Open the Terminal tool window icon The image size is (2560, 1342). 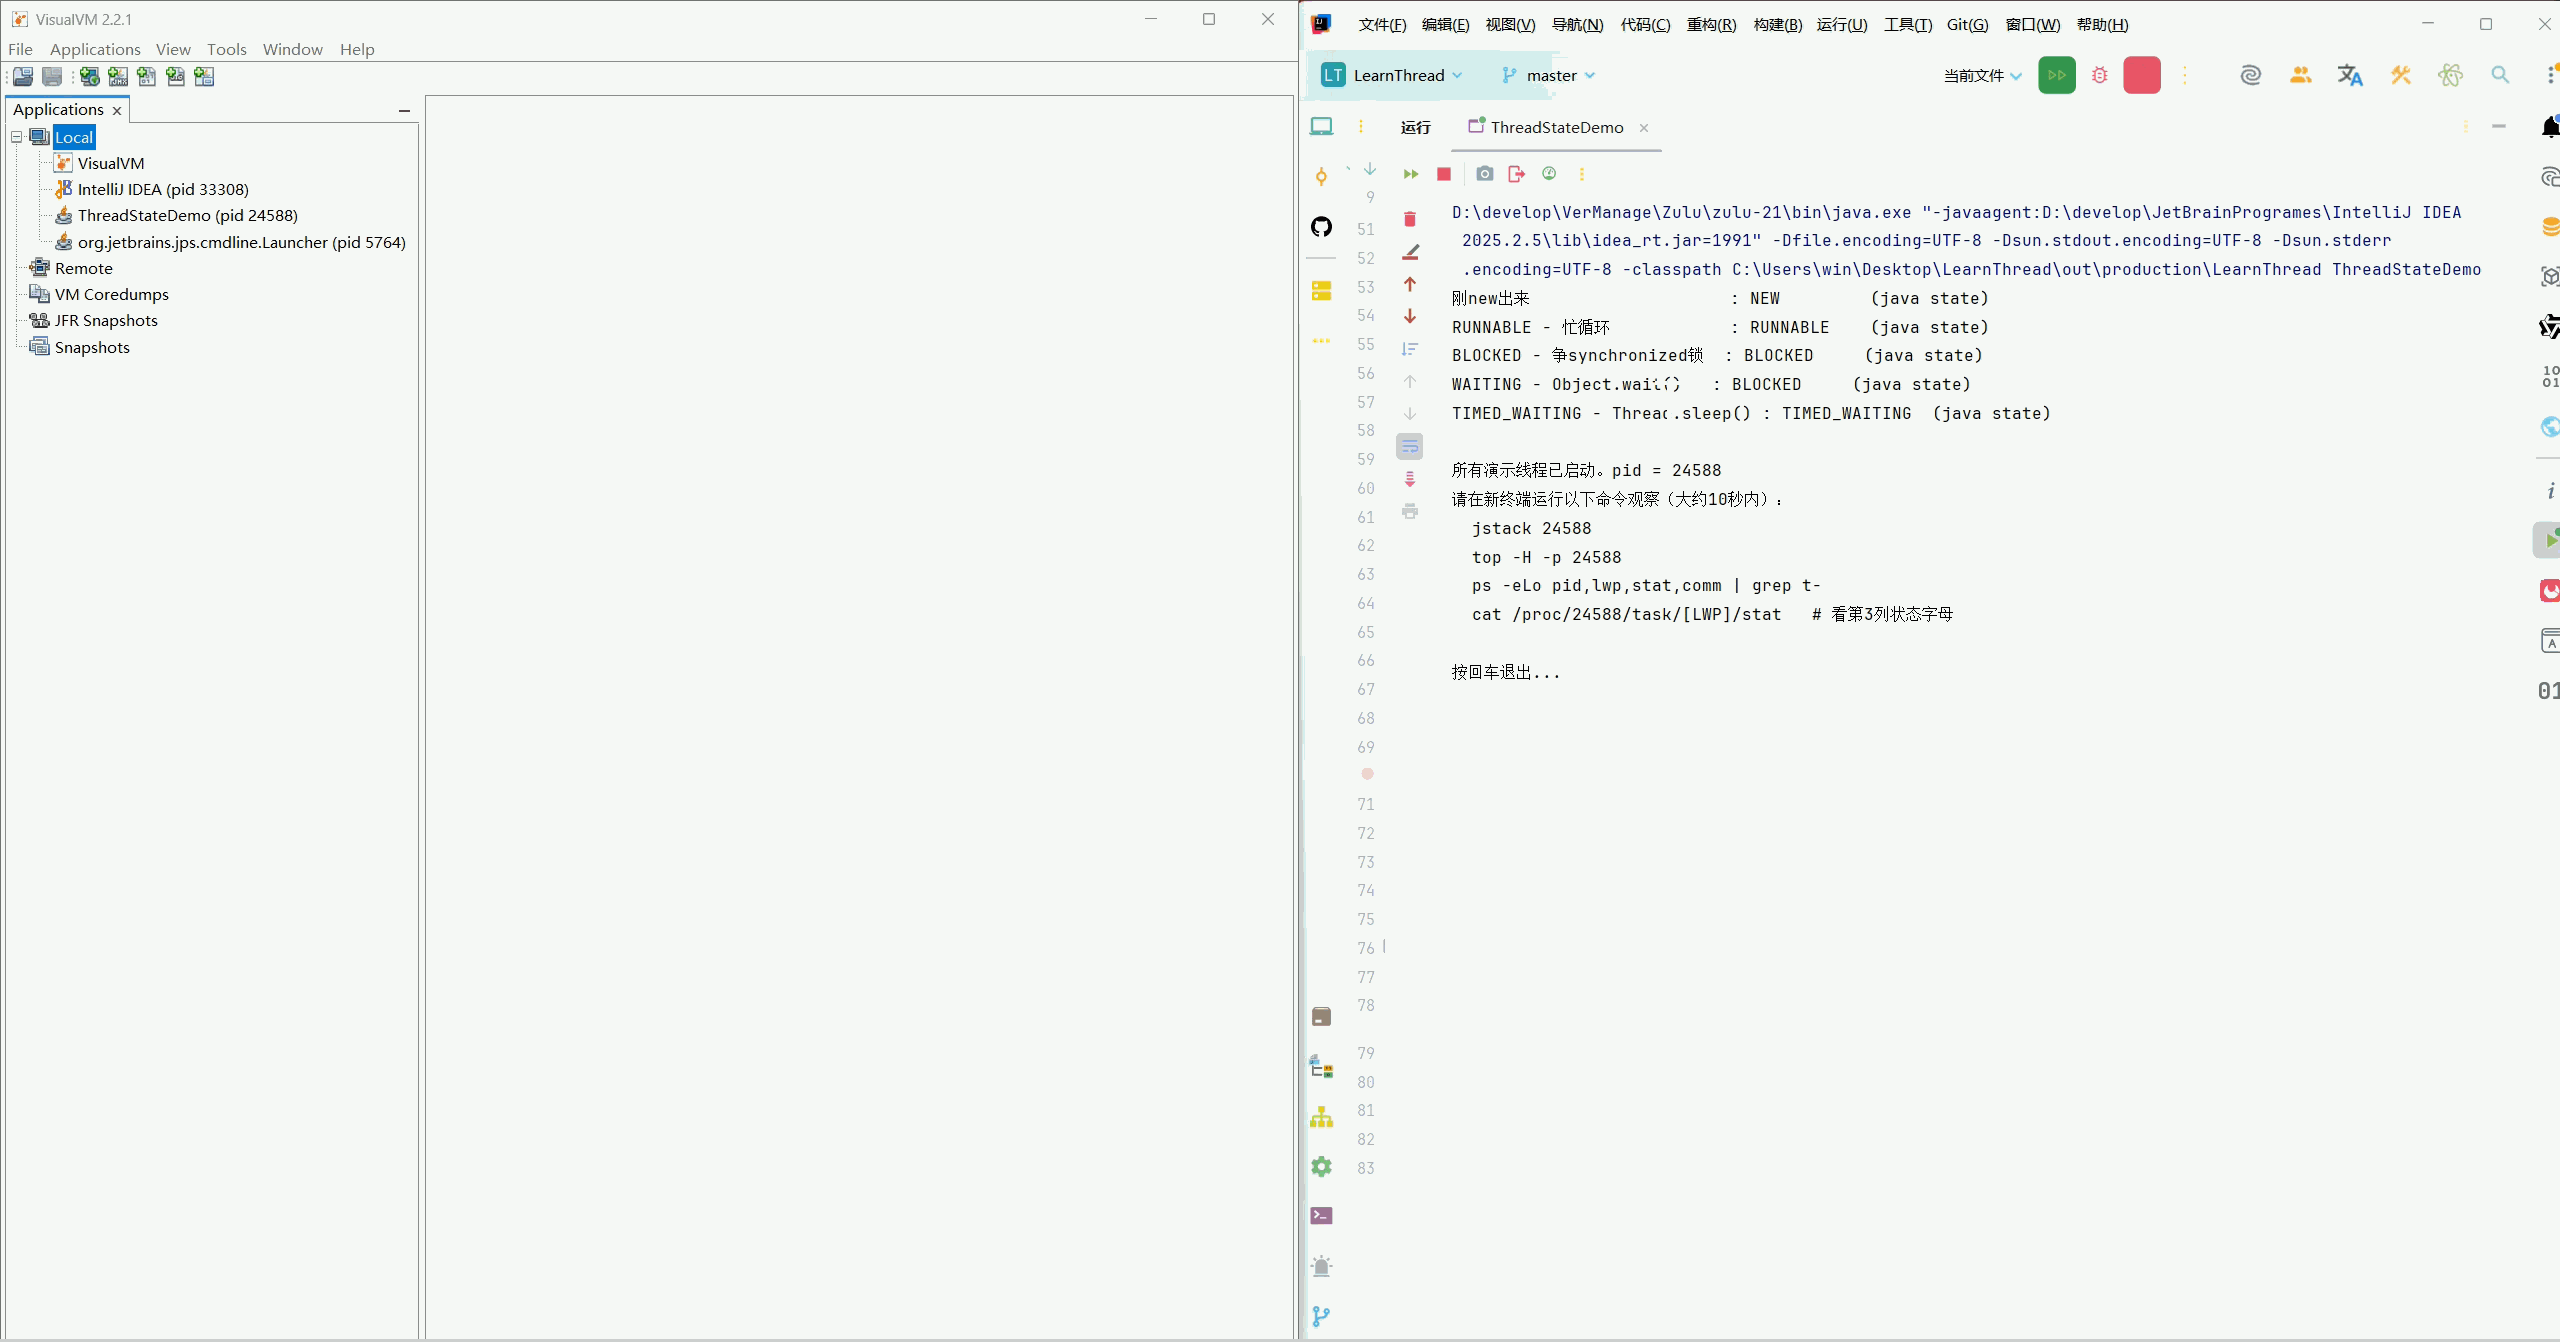(x=1321, y=1216)
